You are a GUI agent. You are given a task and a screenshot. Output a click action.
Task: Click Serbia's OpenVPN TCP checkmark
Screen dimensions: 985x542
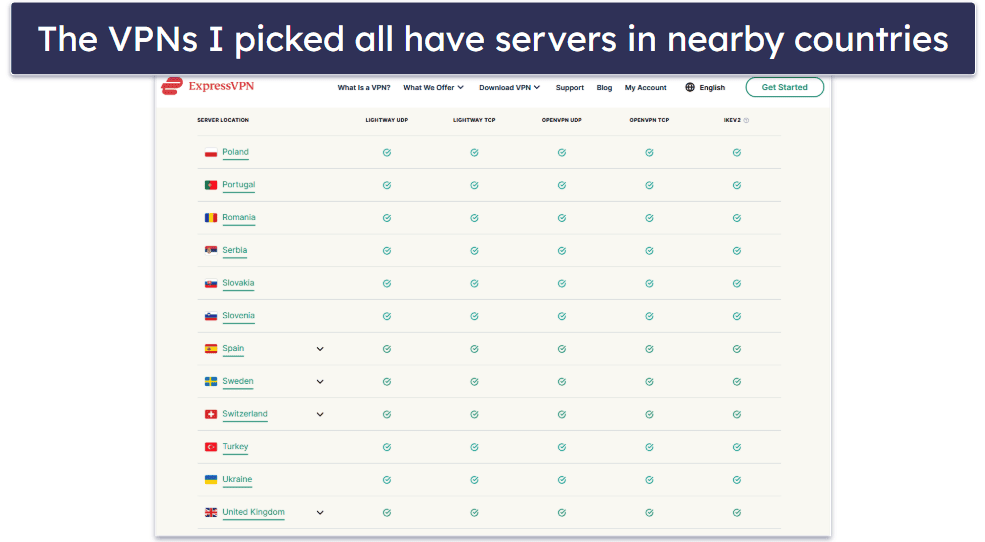coord(649,251)
